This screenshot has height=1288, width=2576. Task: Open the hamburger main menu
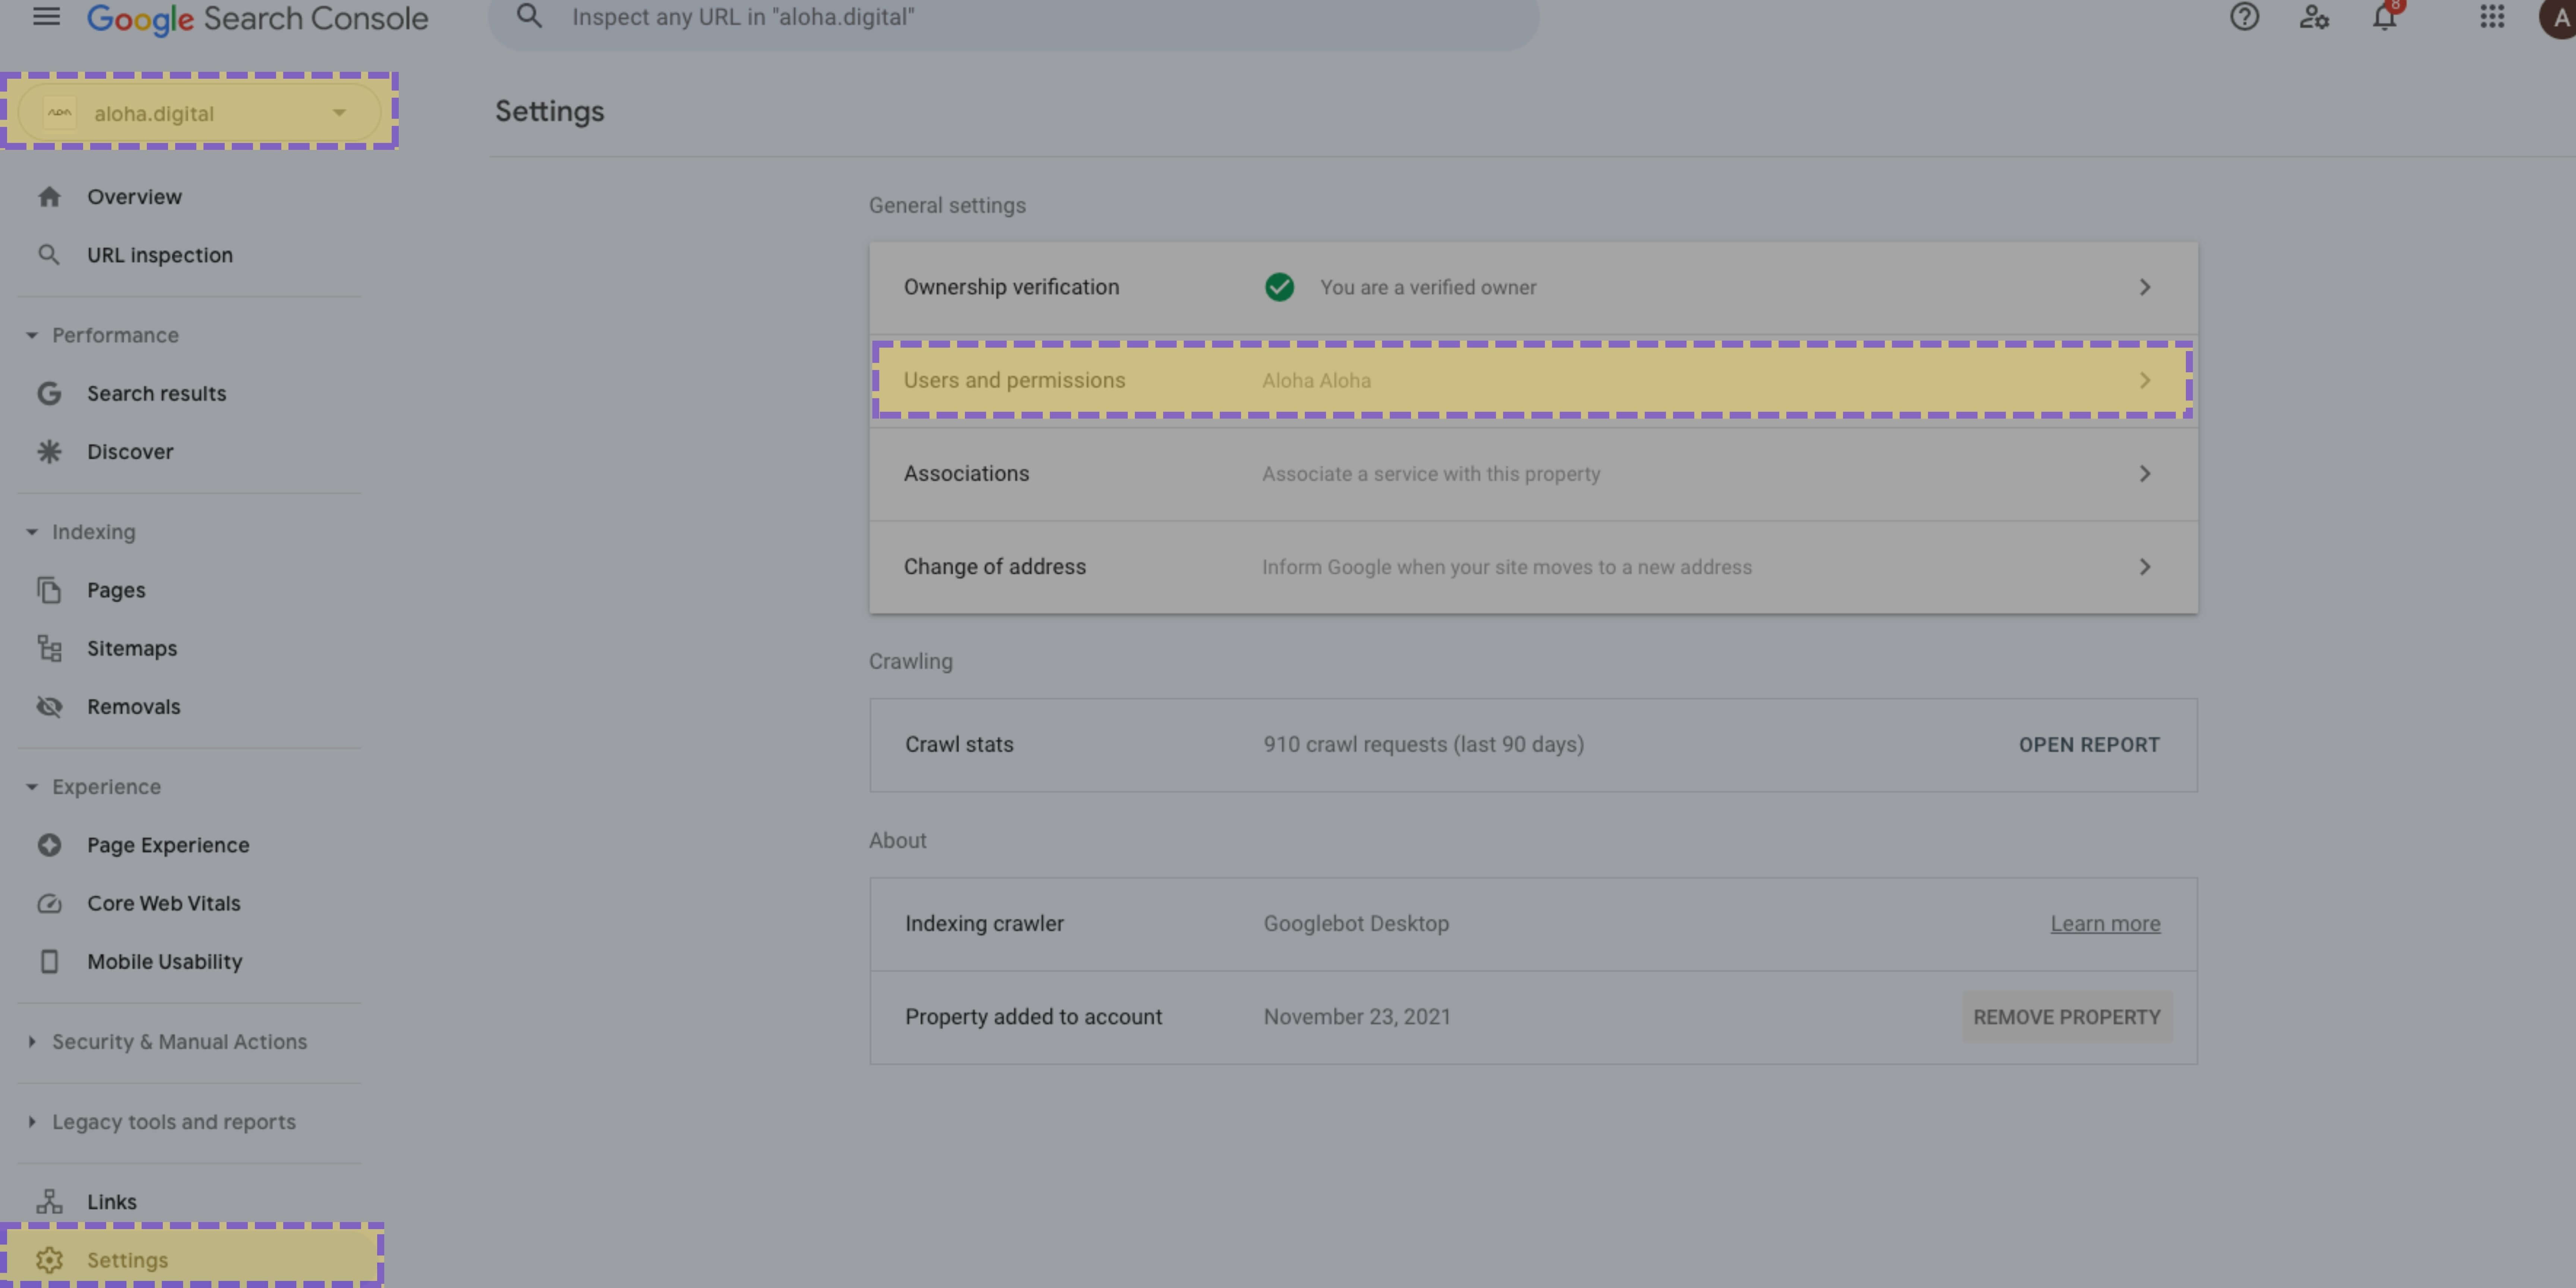pos(46,17)
